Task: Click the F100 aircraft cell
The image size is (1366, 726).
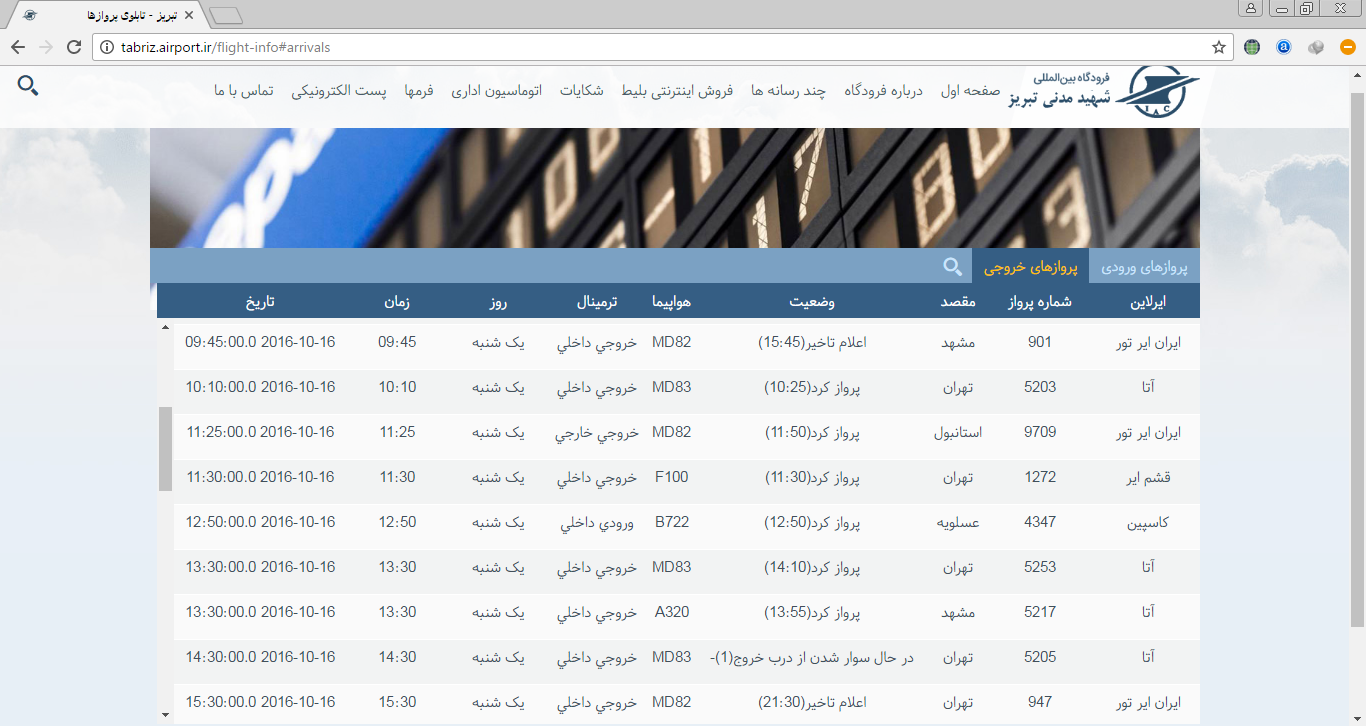Action: (671, 477)
